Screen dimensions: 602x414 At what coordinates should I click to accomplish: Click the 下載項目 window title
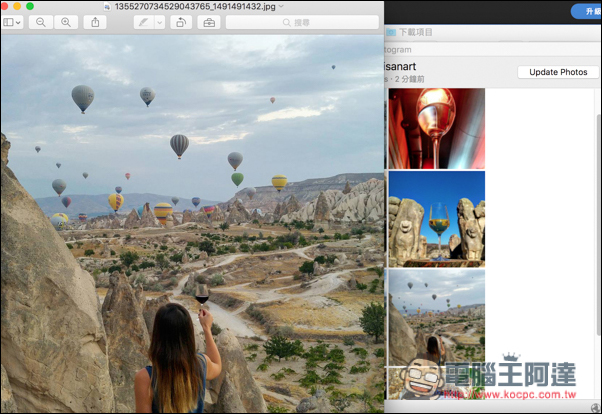[x=415, y=32]
